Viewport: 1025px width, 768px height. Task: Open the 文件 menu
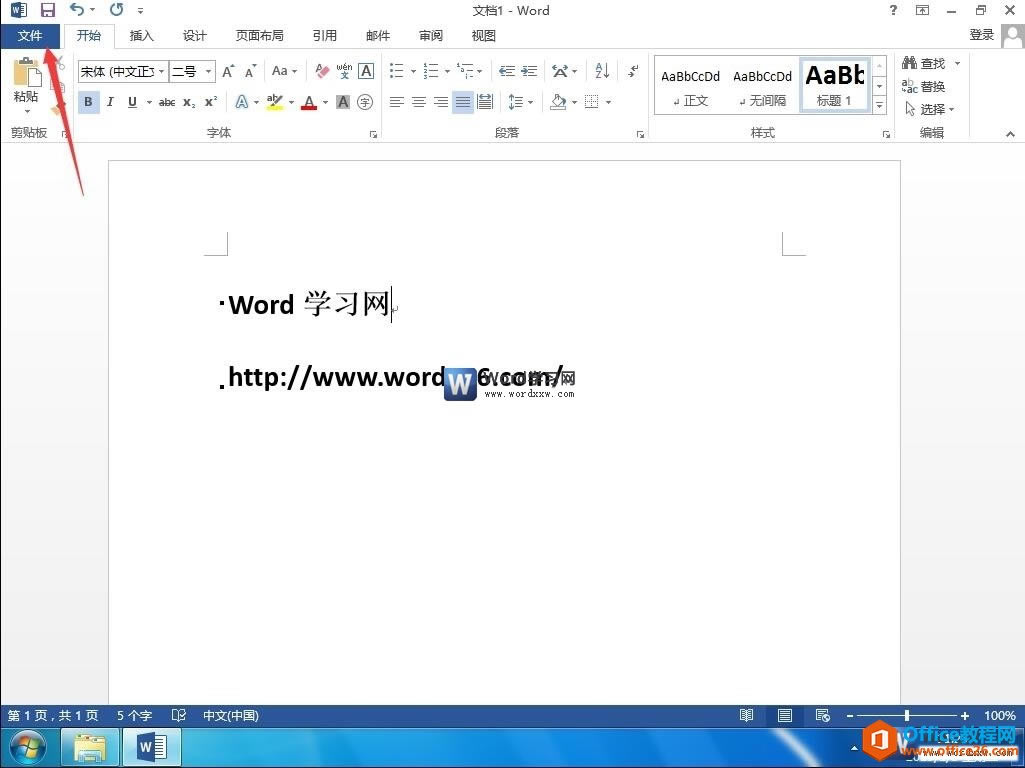(x=30, y=35)
